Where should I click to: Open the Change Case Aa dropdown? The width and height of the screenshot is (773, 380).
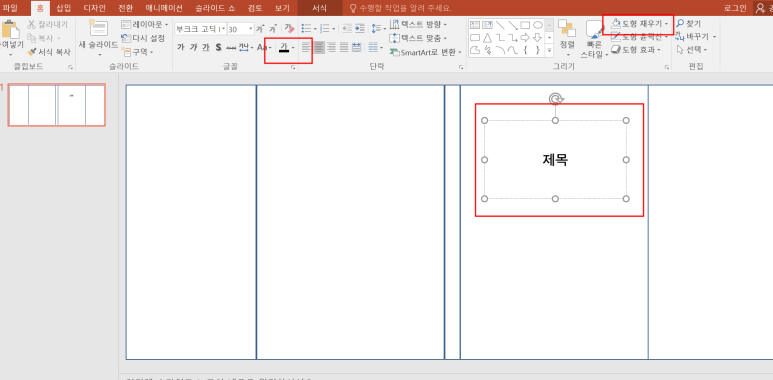[264, 47]
